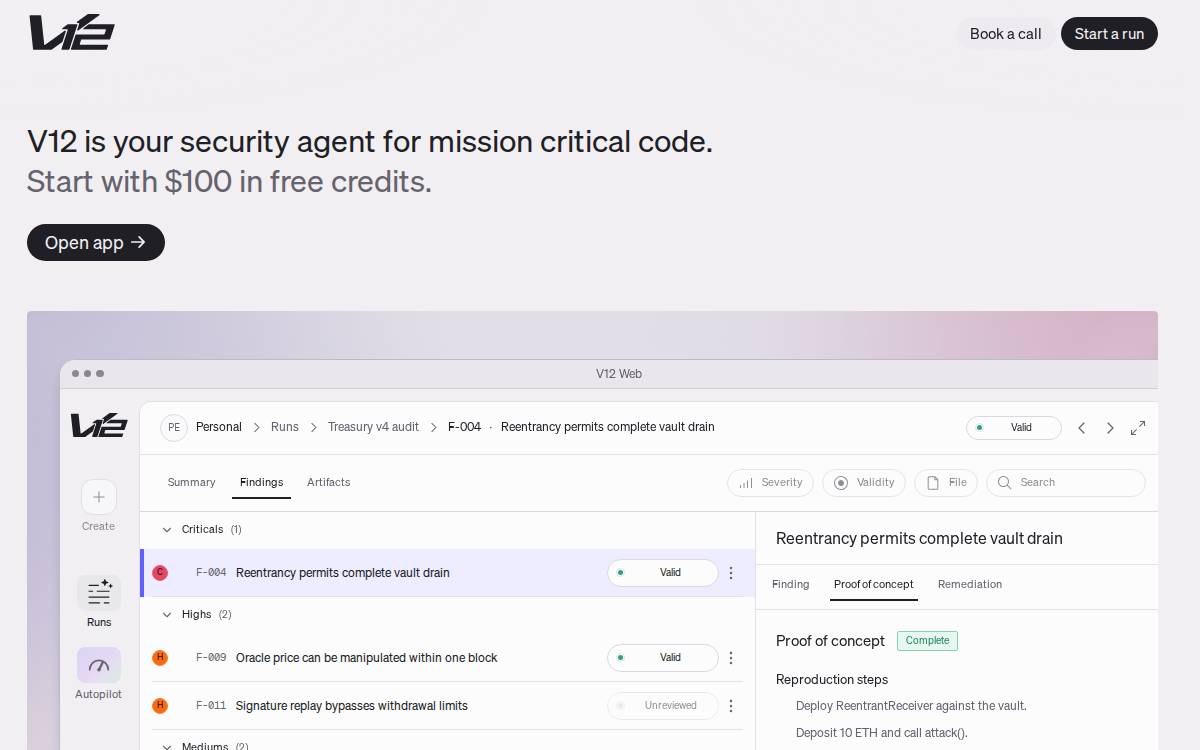This screenshot has width=1200, height=750.
Task: Change the Valid status on F-004 row
Action: coord(662,573)
